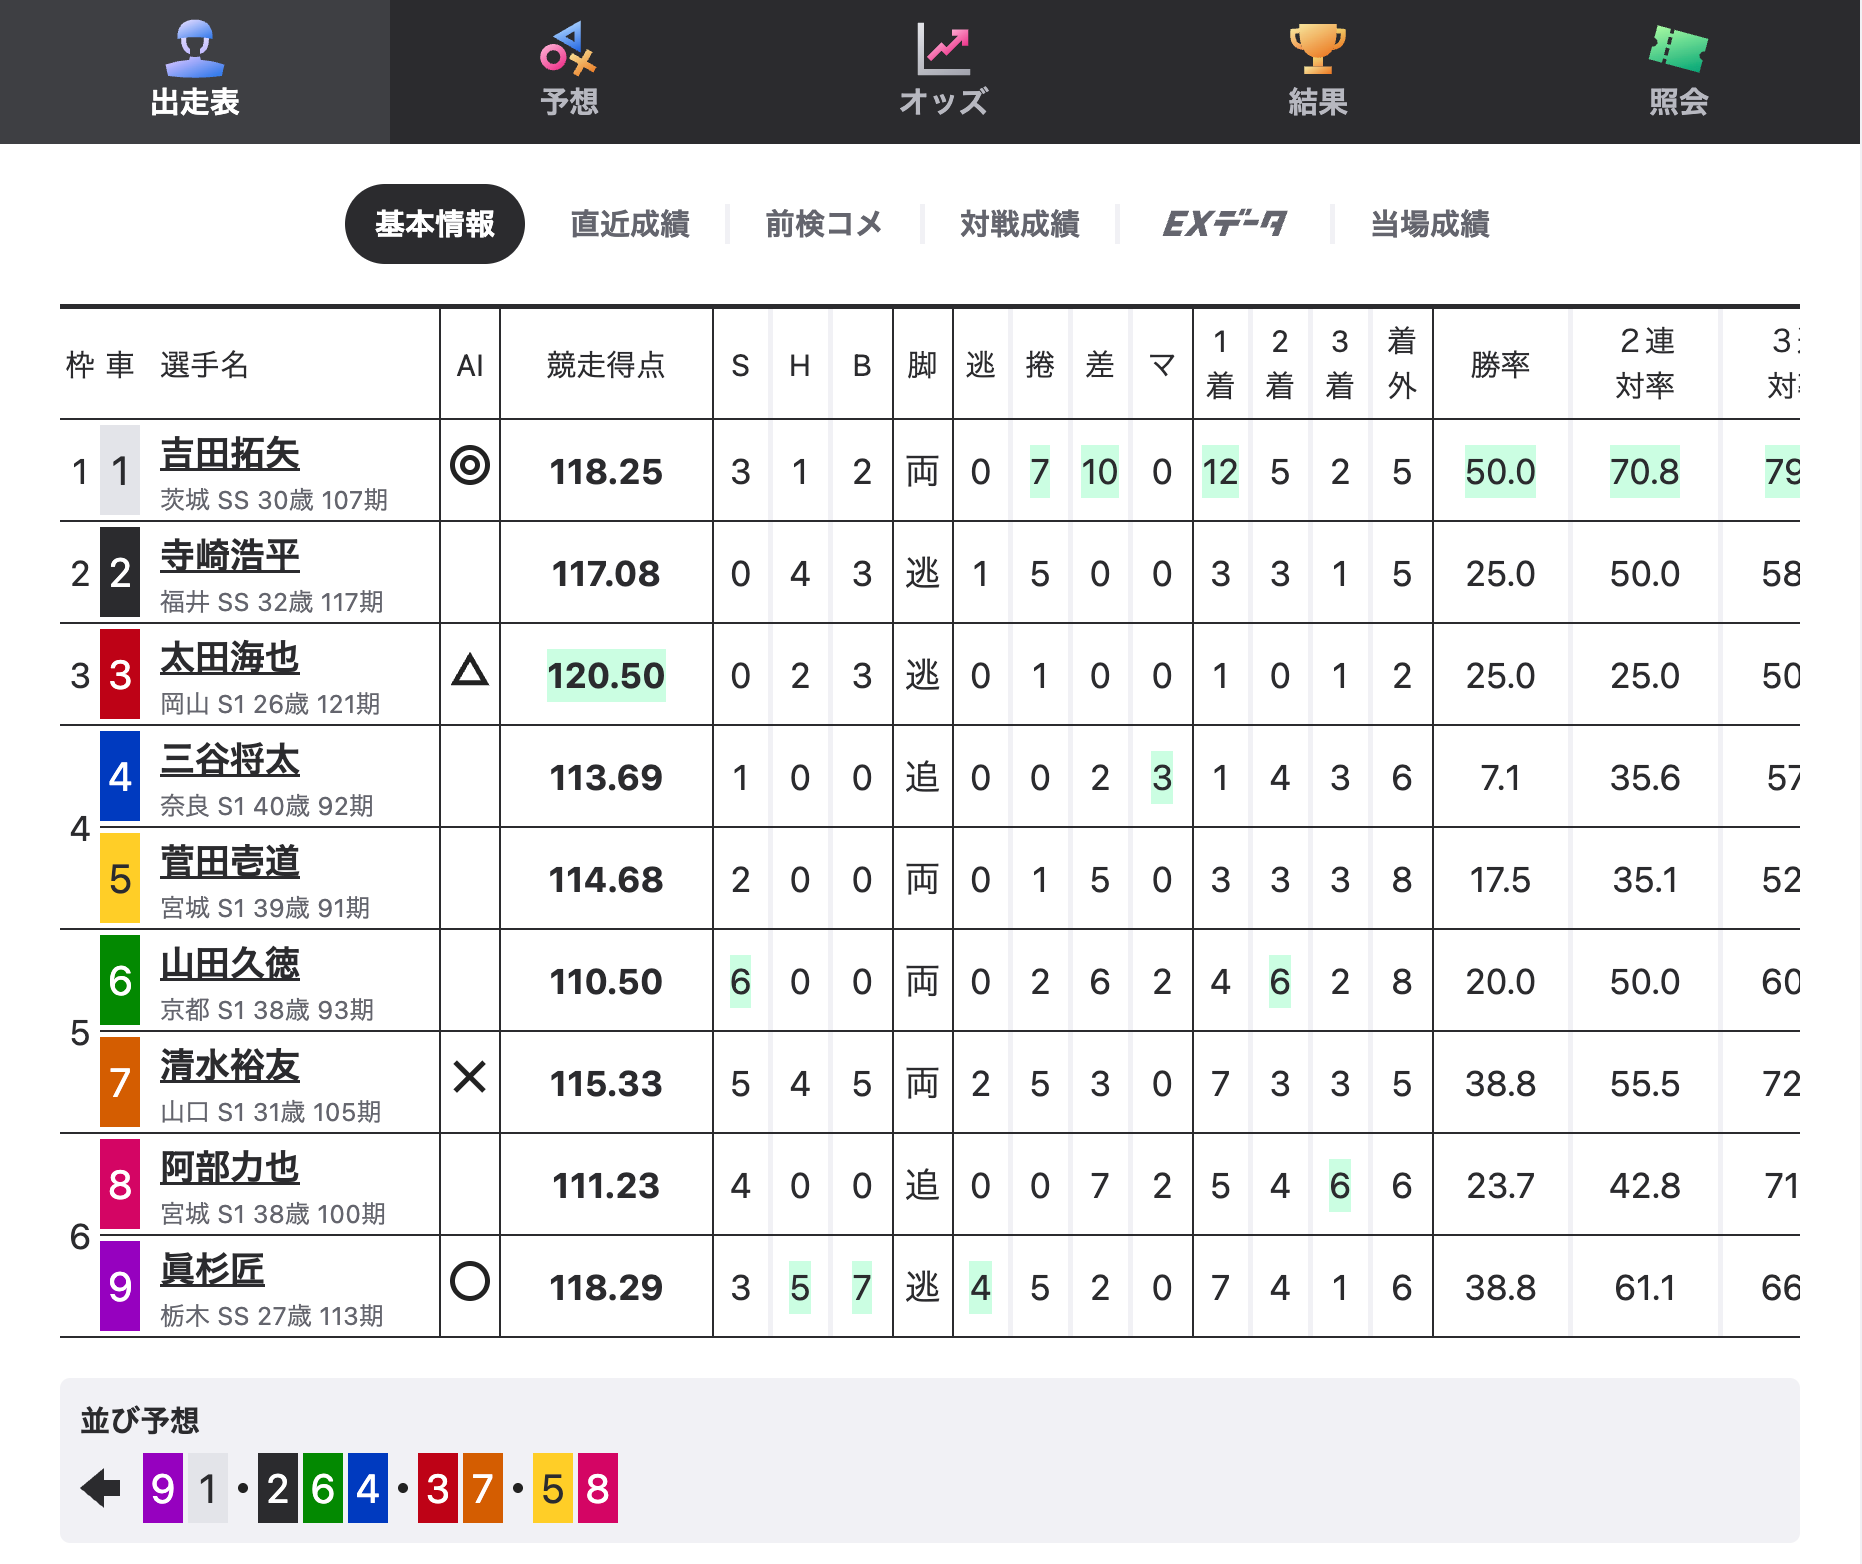This screenshot has width=1862, height=1564.
Task: Click the win rate 38.8 in 清水裕友 row
Action: tap(1500, 1083)
